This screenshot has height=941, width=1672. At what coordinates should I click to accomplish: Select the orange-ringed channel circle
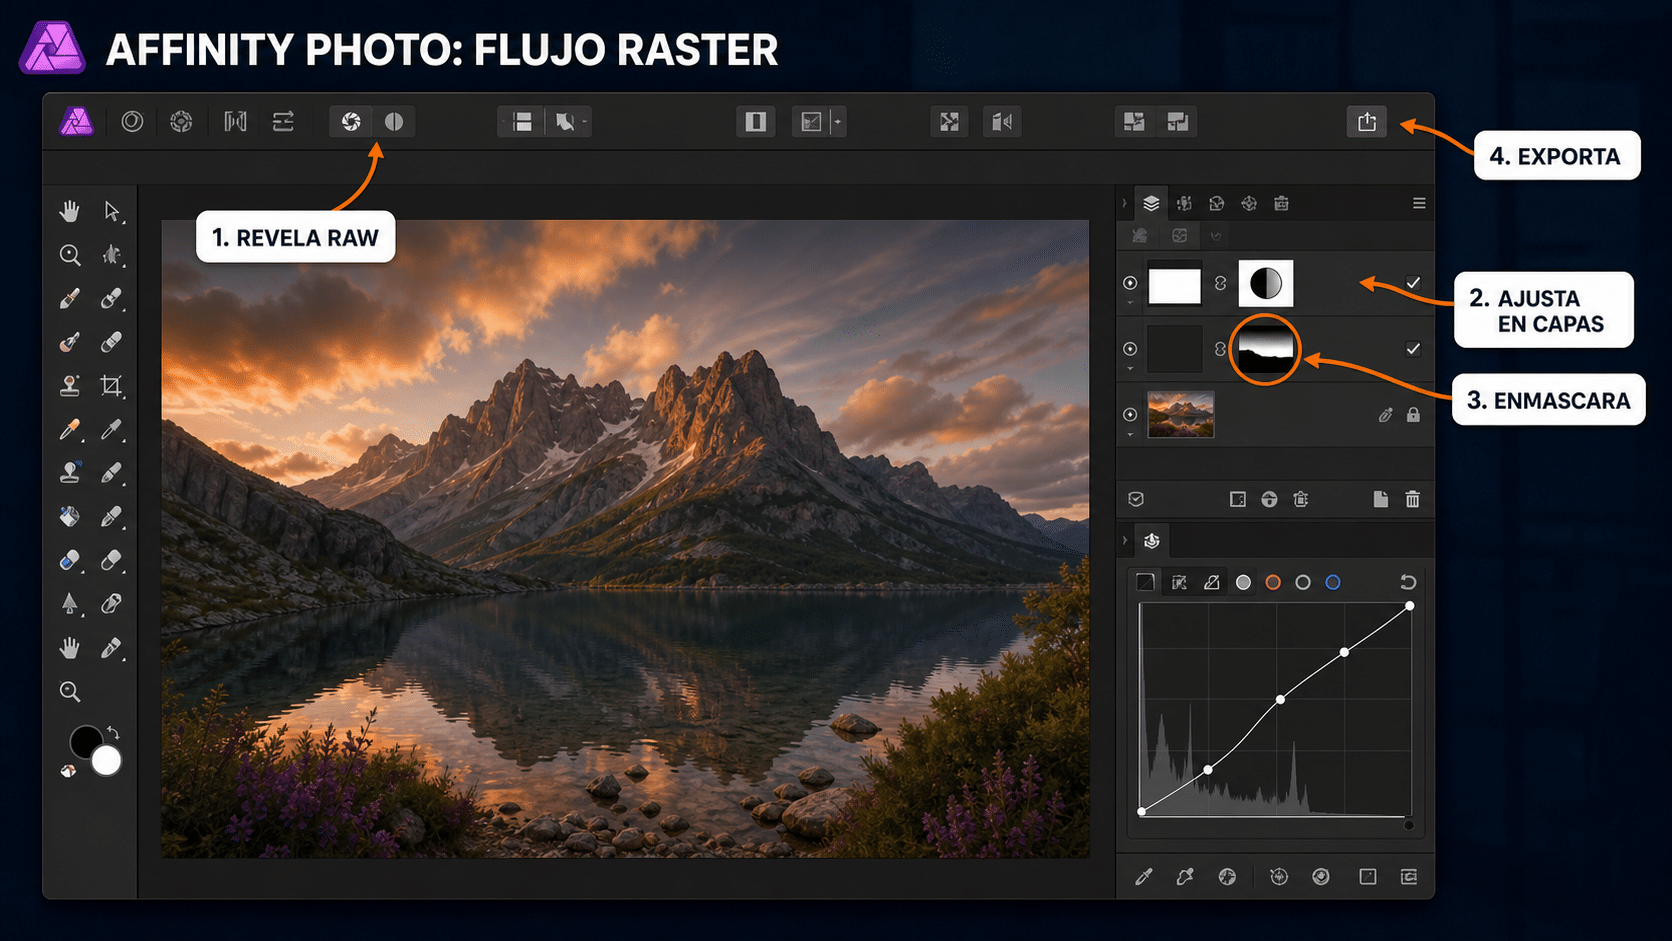1273,582
